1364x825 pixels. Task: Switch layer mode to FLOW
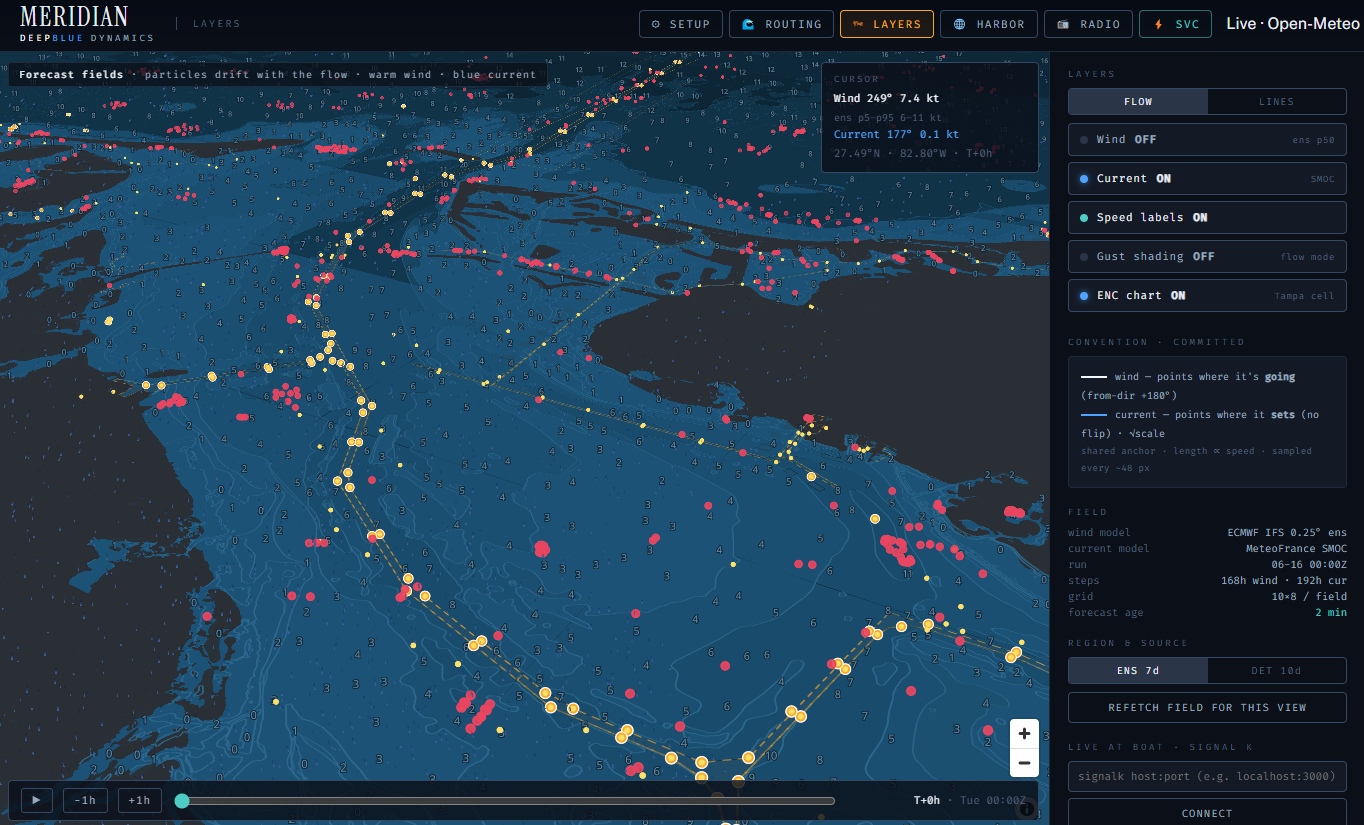coord(1138,101)
